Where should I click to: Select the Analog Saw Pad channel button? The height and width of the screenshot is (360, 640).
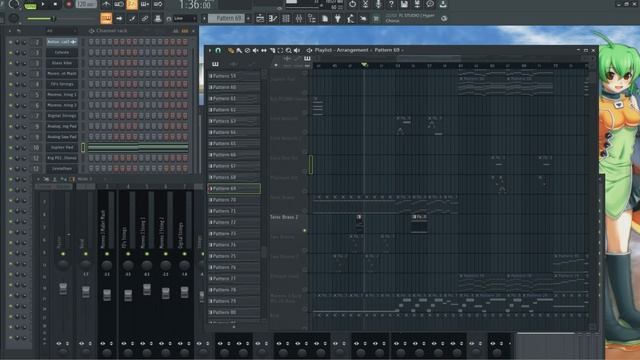tap(62, 137)
